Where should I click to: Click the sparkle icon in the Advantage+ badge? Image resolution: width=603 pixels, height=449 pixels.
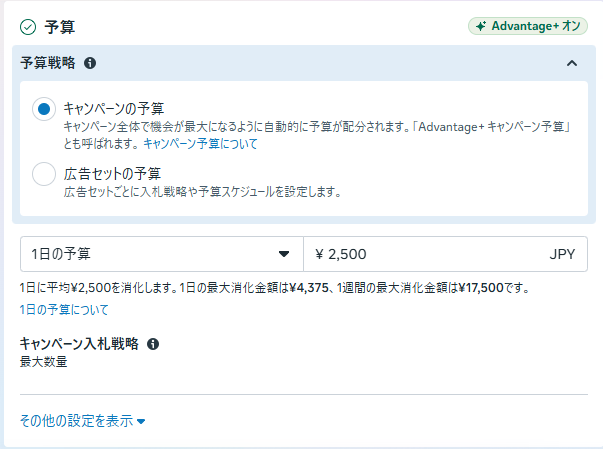click(481, 27)
